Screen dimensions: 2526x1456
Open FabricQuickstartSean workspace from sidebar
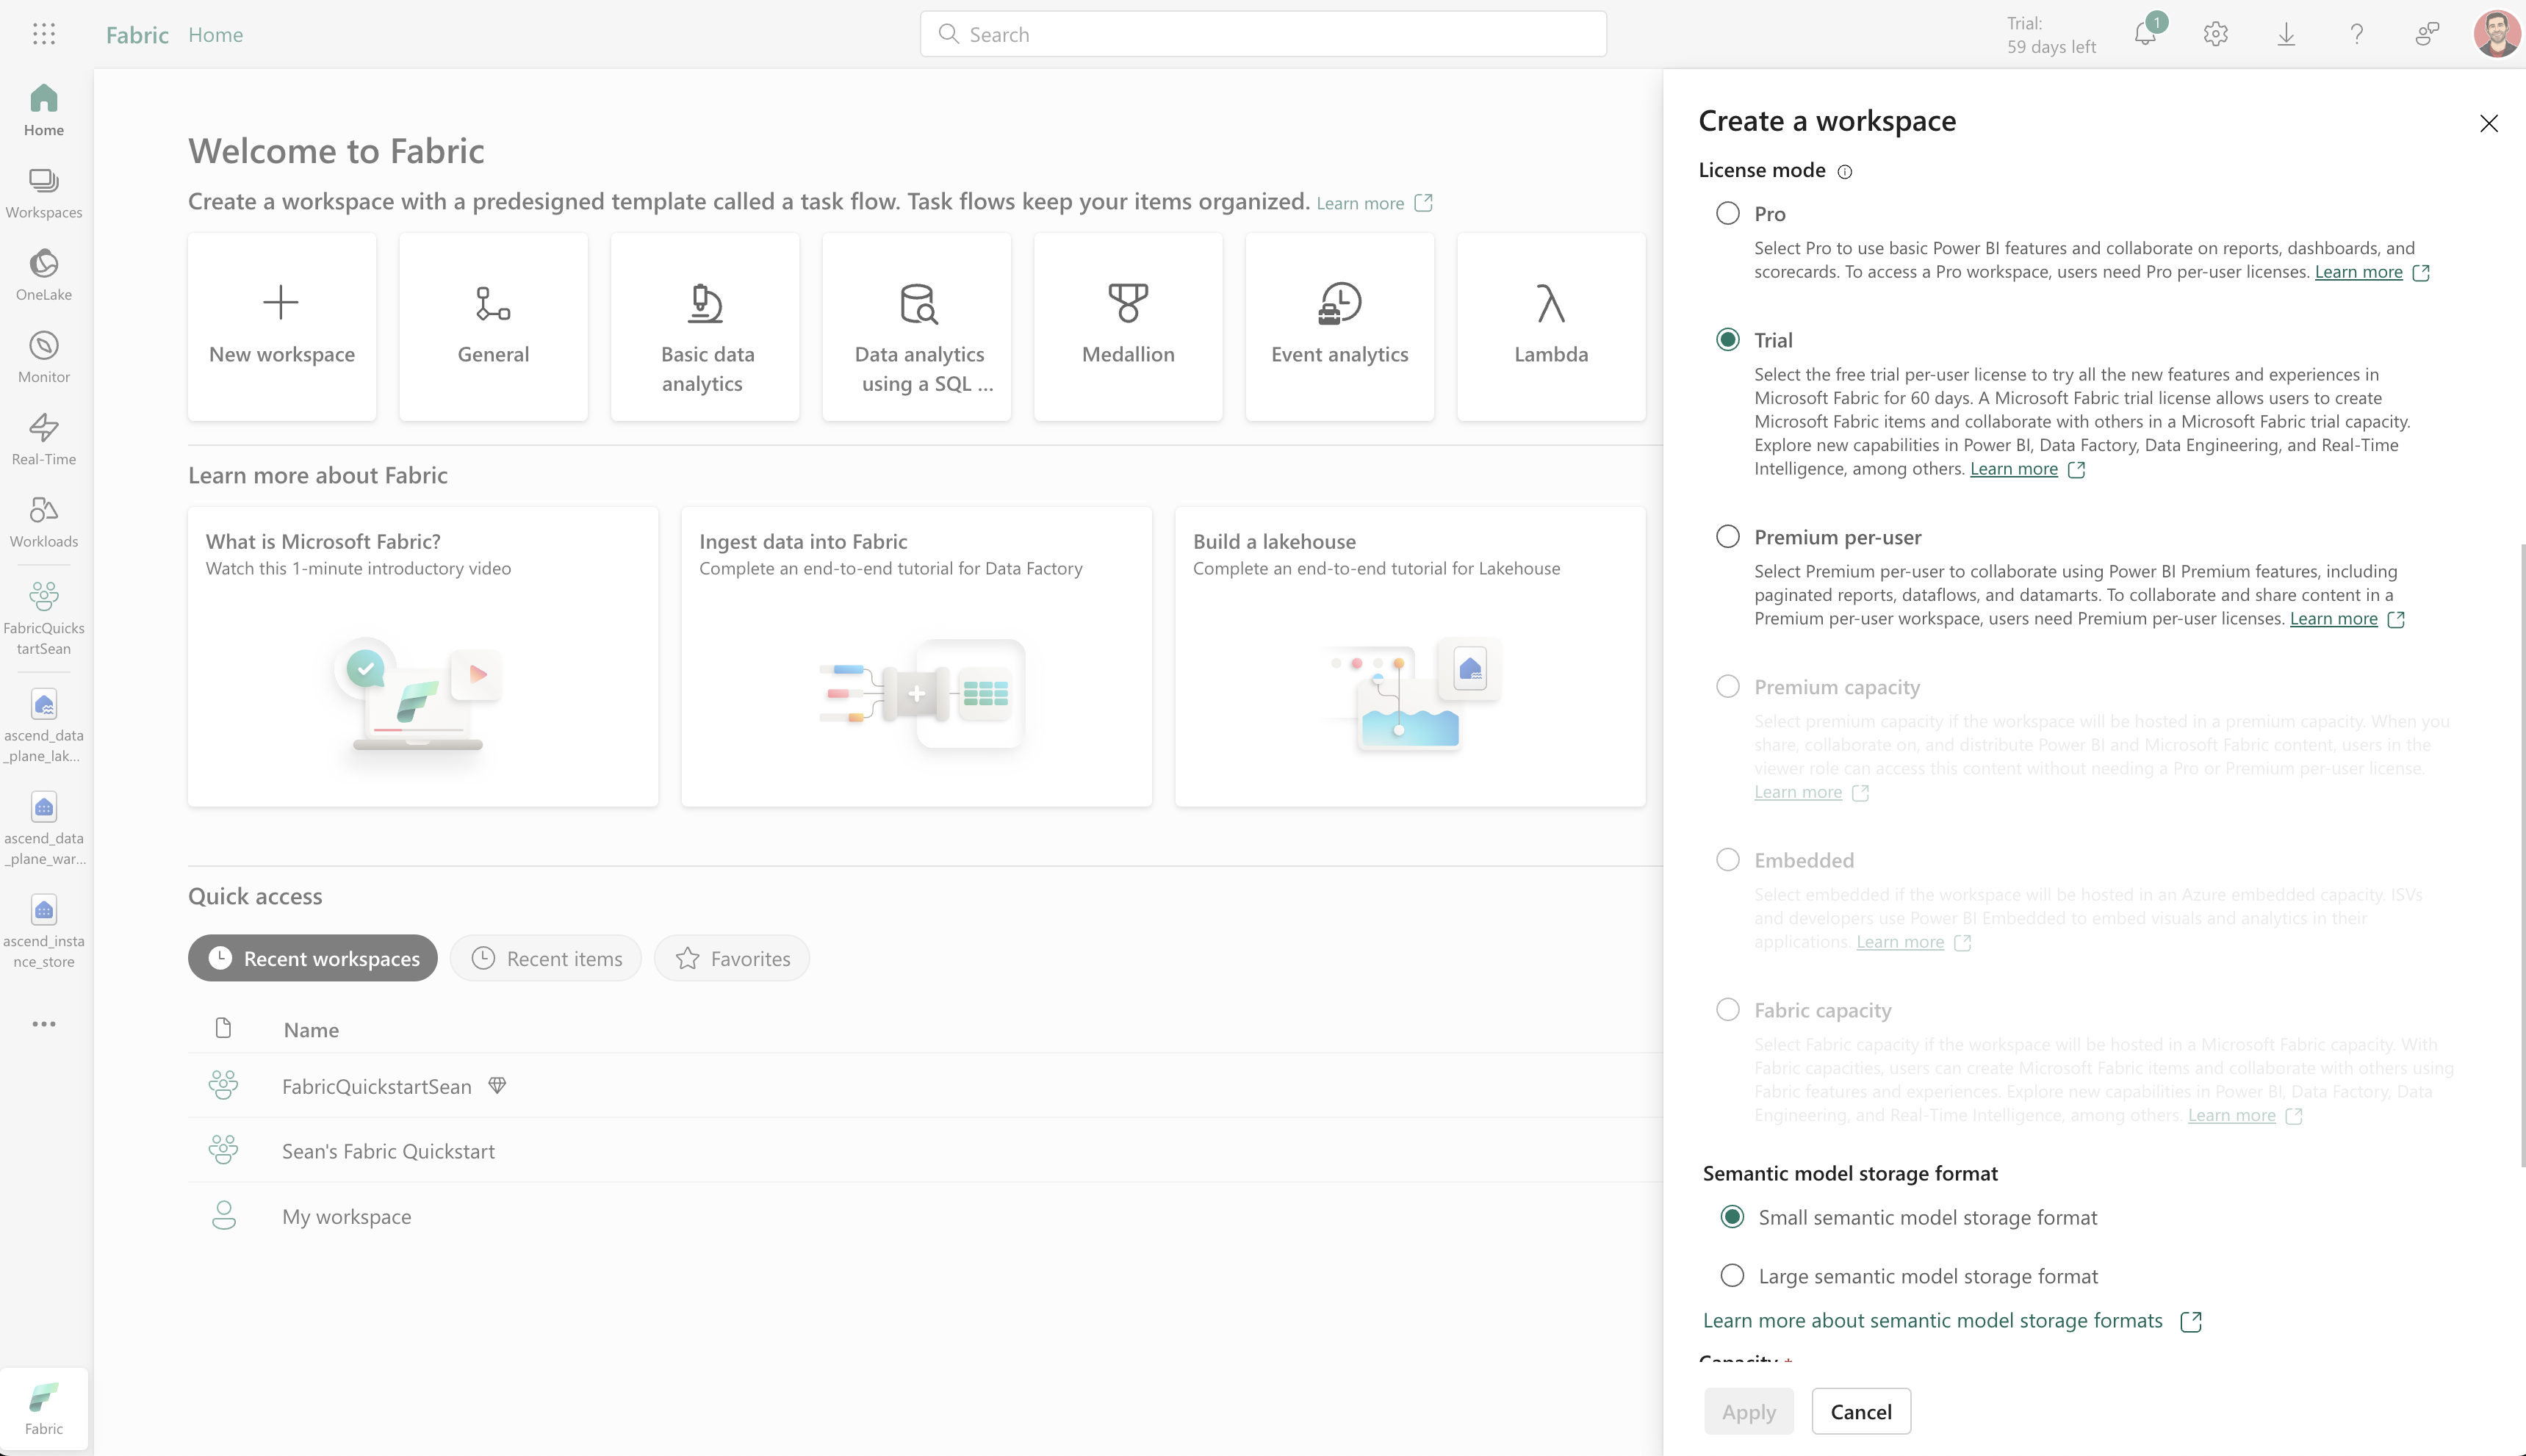coord(44,618)
